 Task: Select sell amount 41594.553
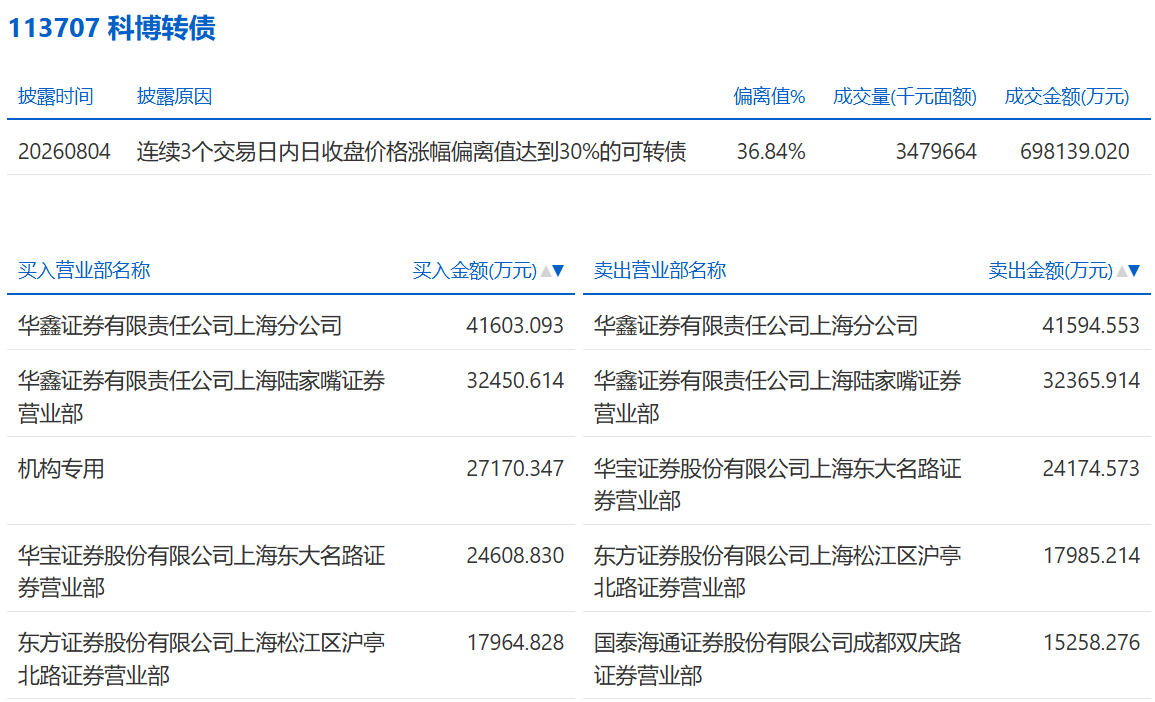click(1091, 325)
